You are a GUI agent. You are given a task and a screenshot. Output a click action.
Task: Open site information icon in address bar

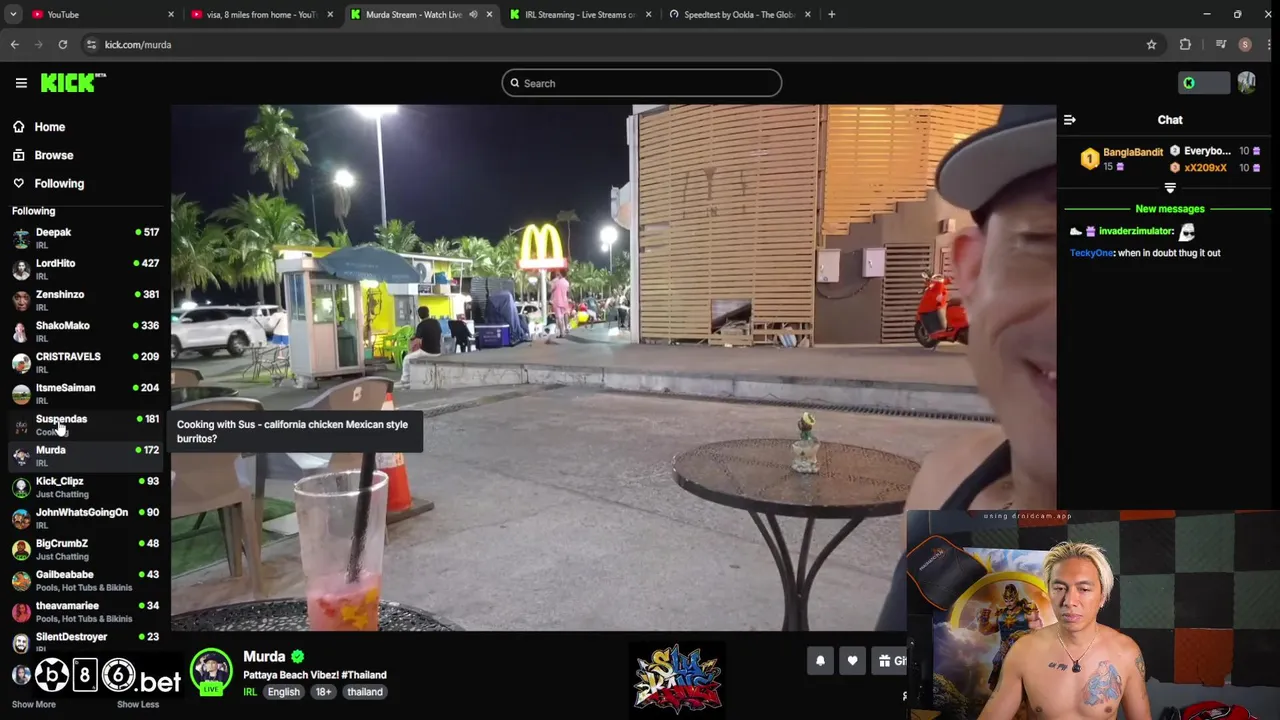91,44
